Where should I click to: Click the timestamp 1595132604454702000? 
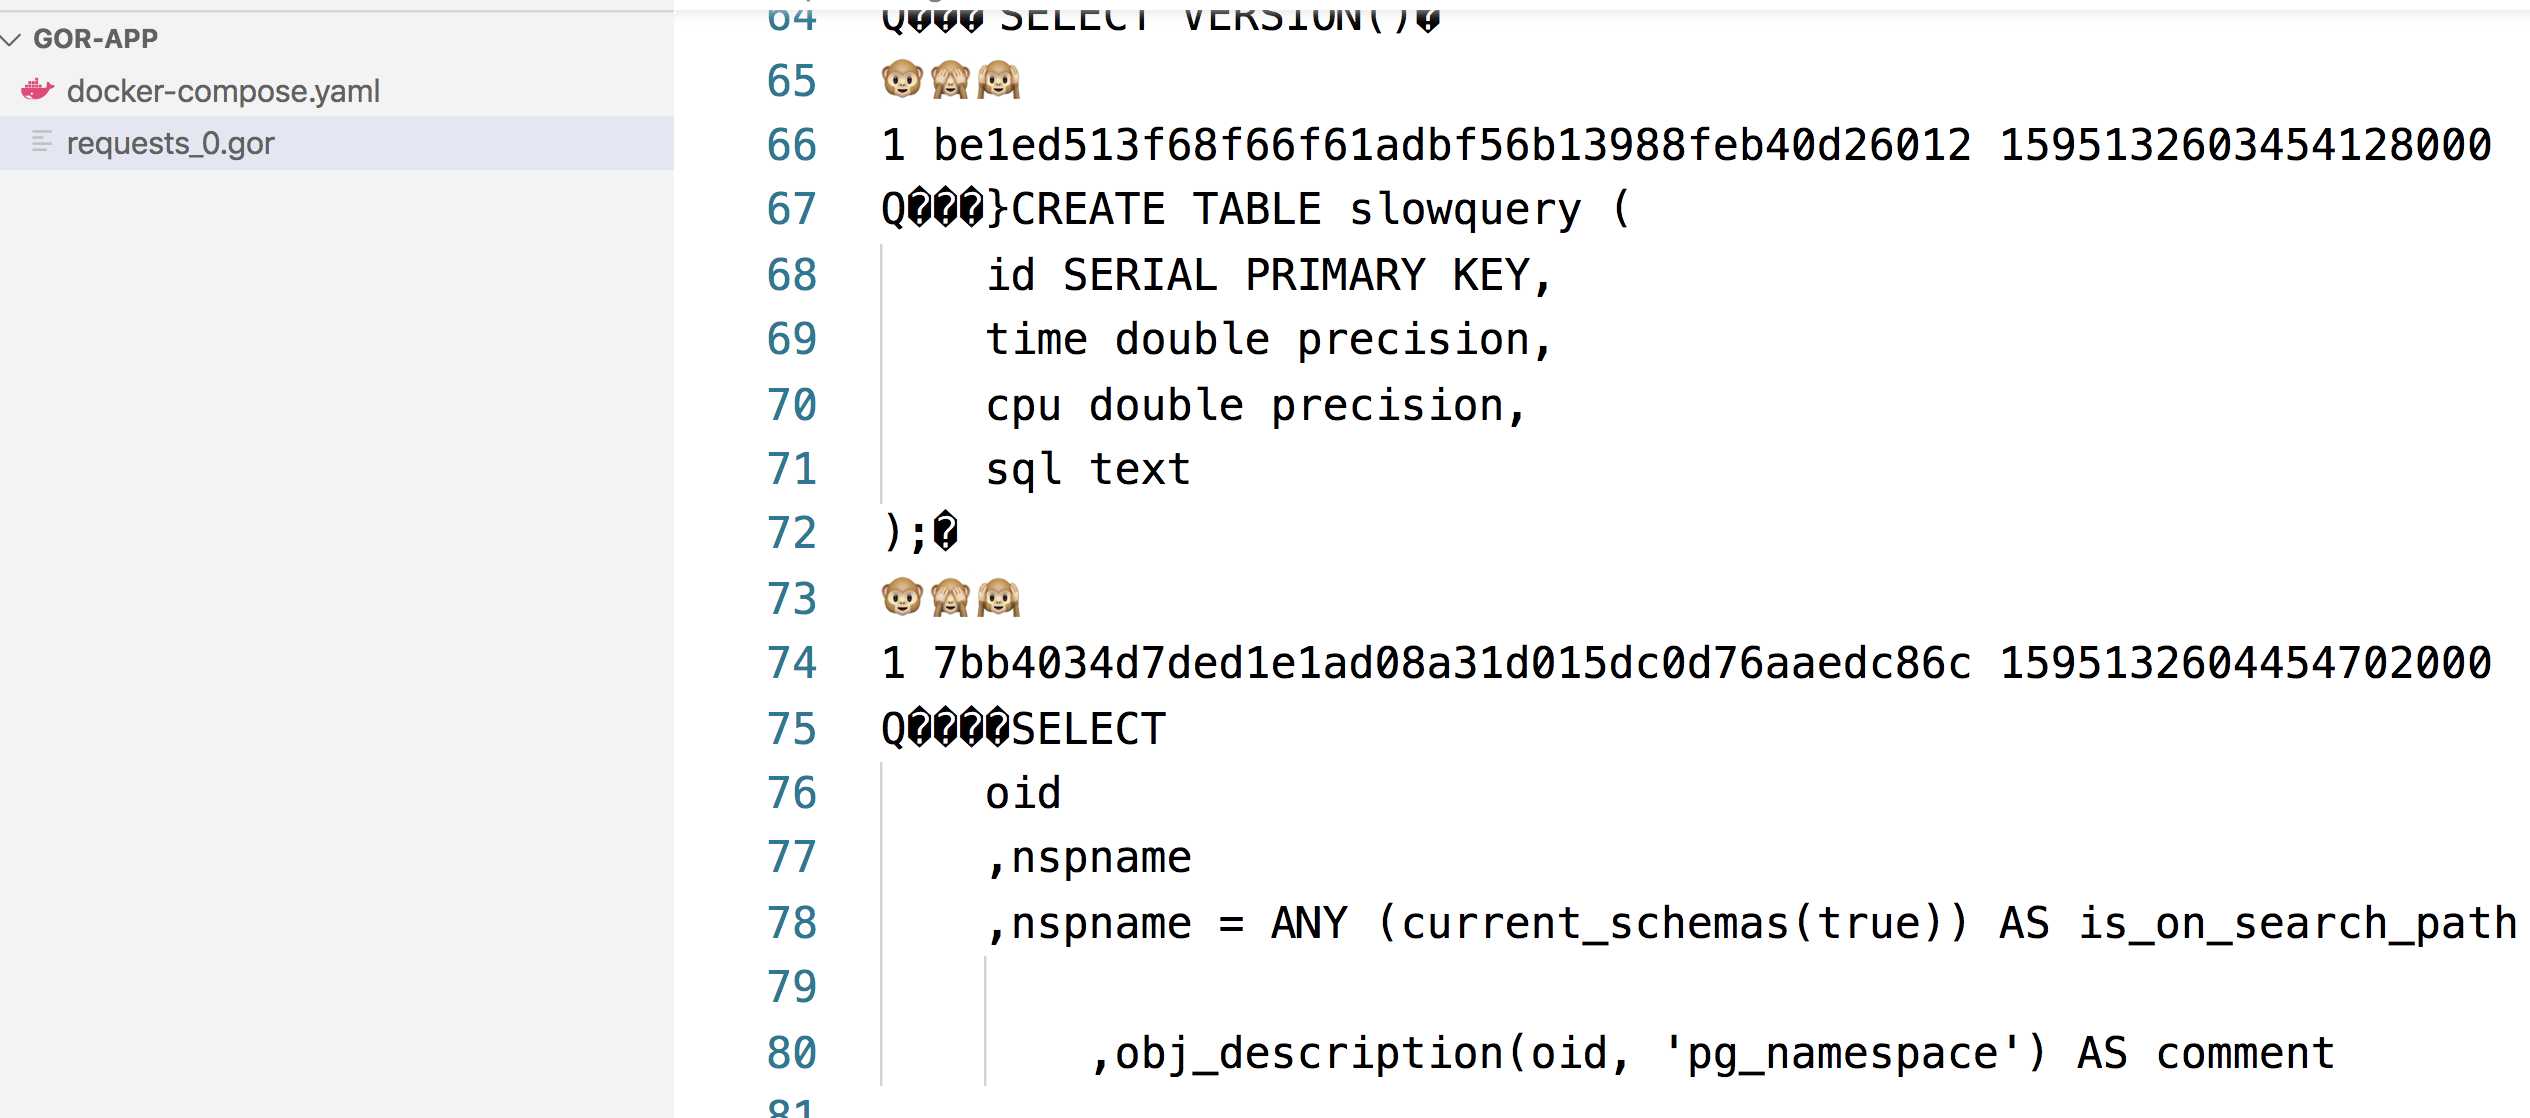coord(2245,664)
